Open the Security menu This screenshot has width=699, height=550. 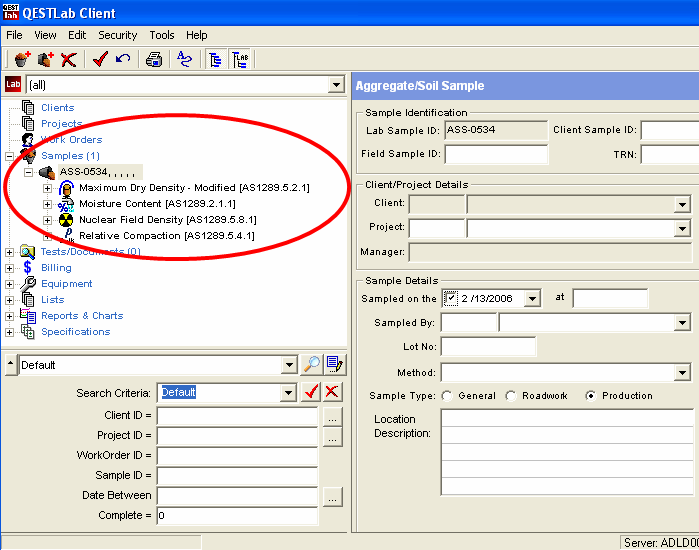tap(117, 35)
